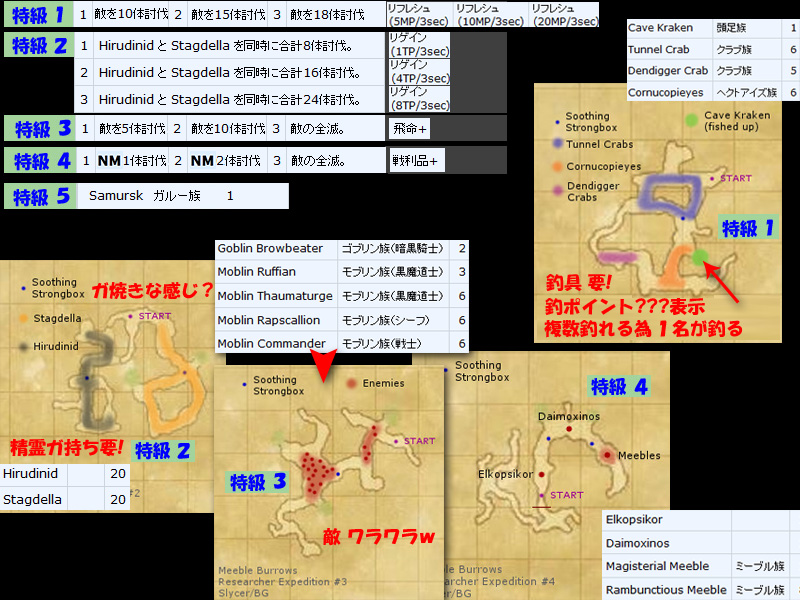Click the リゲイン (1TP/3sec) reward cell
The width and height of the screenshot is (800, 600).
click(419, 45)
